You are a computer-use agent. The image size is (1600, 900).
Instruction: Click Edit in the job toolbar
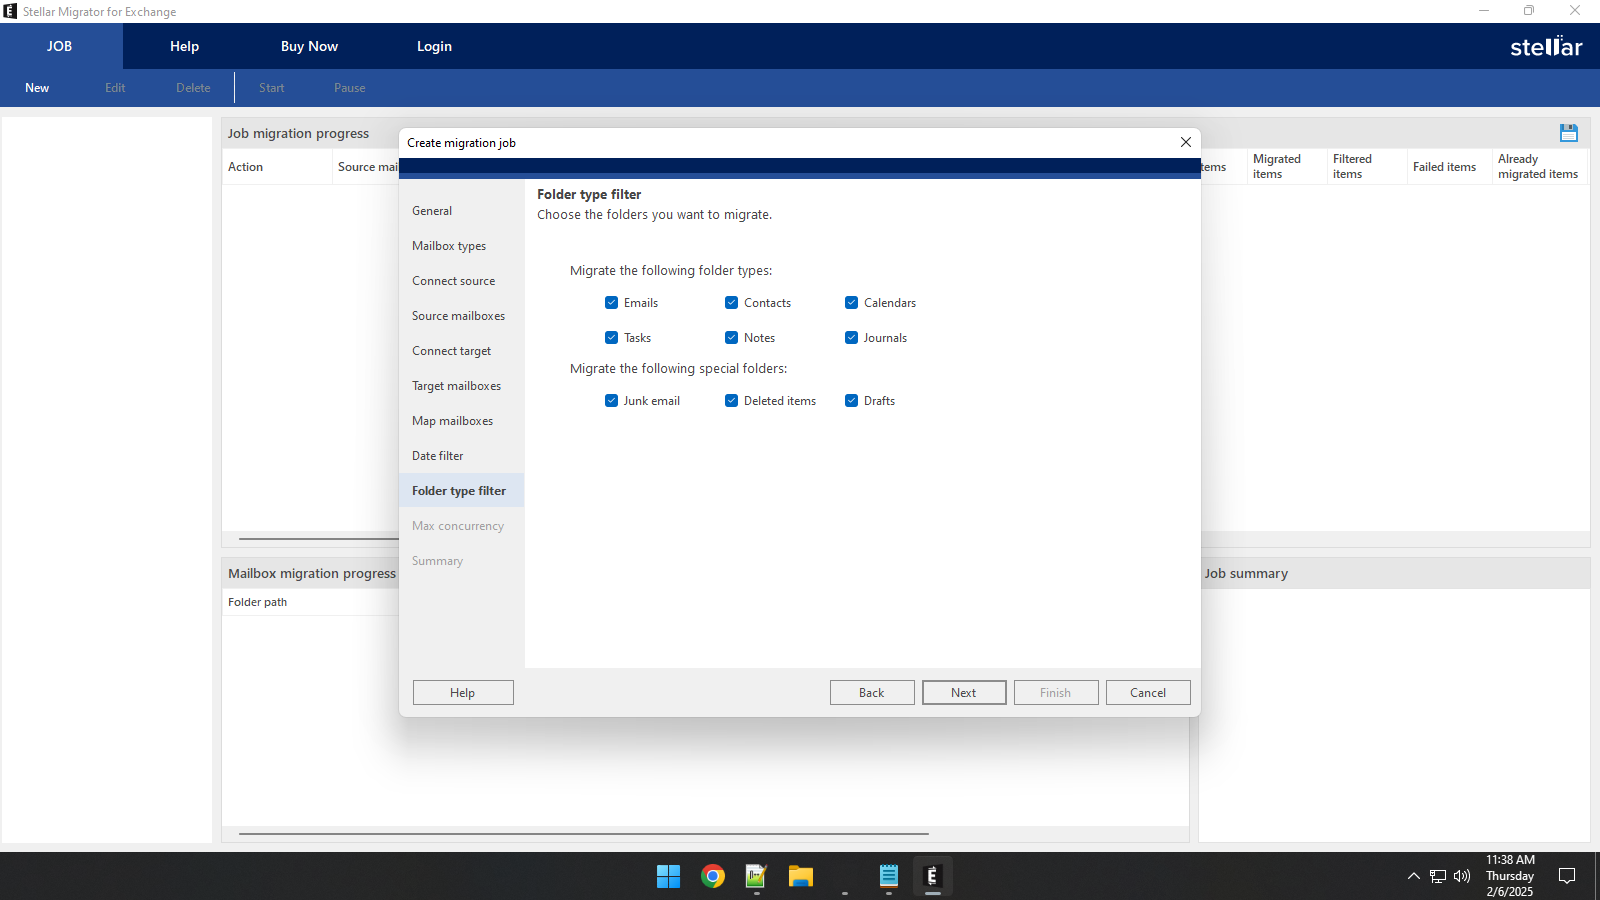(x=115, y=88)
